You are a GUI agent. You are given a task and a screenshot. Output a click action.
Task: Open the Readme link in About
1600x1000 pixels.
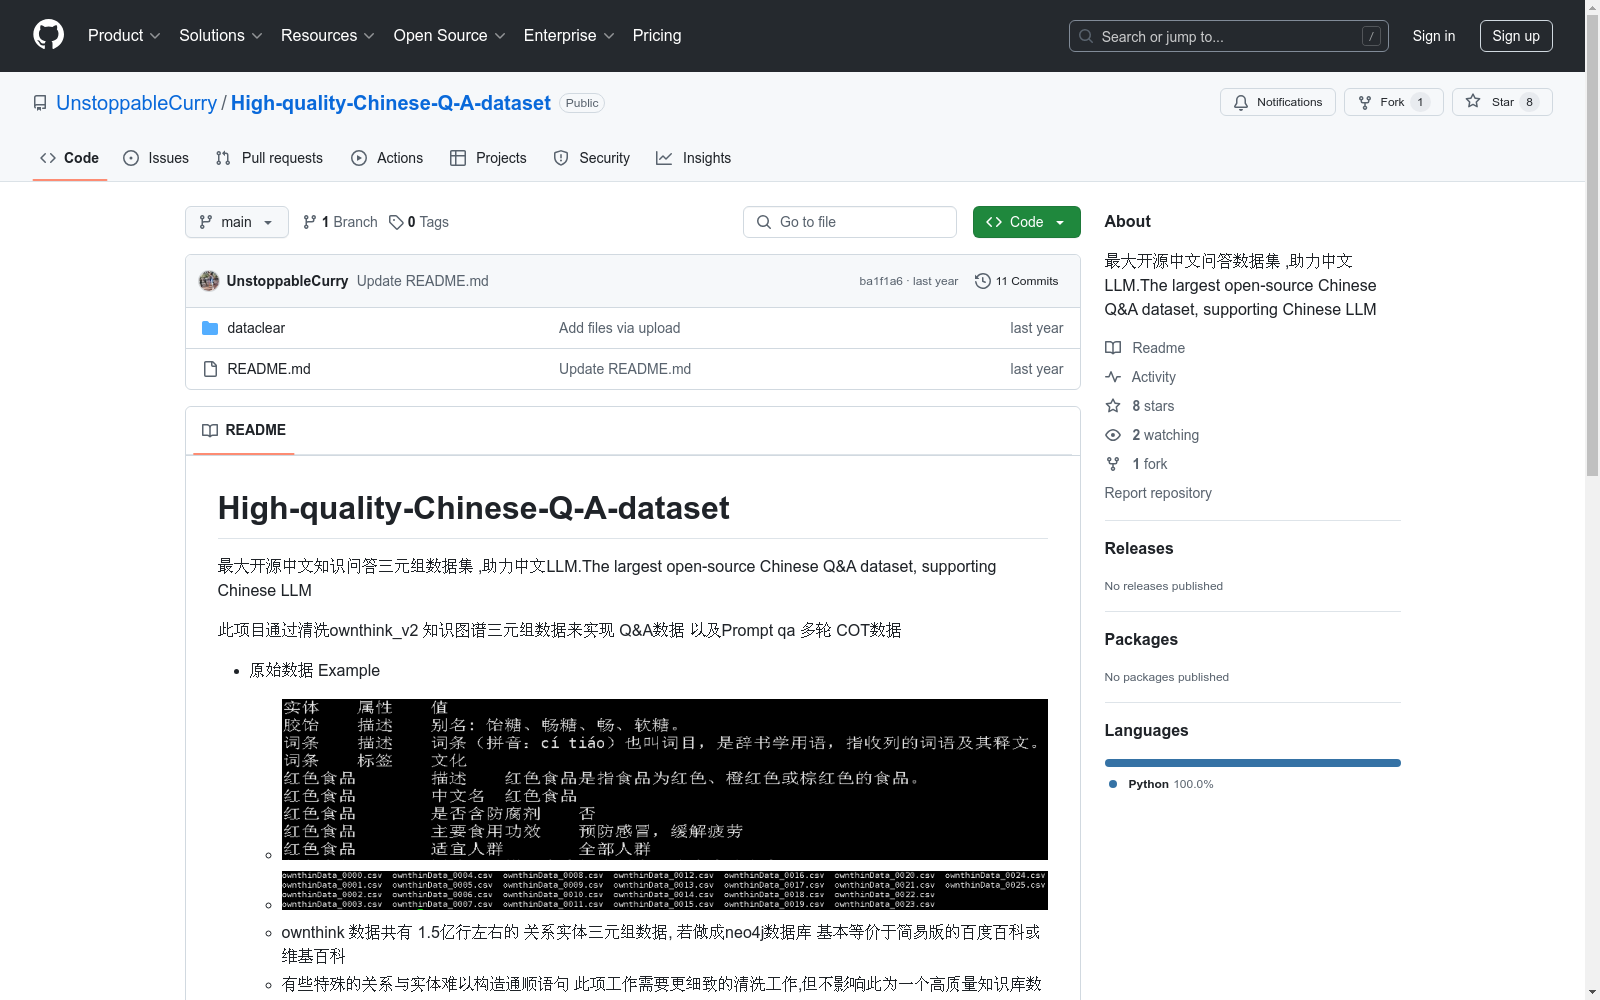tap(1145, 348)
